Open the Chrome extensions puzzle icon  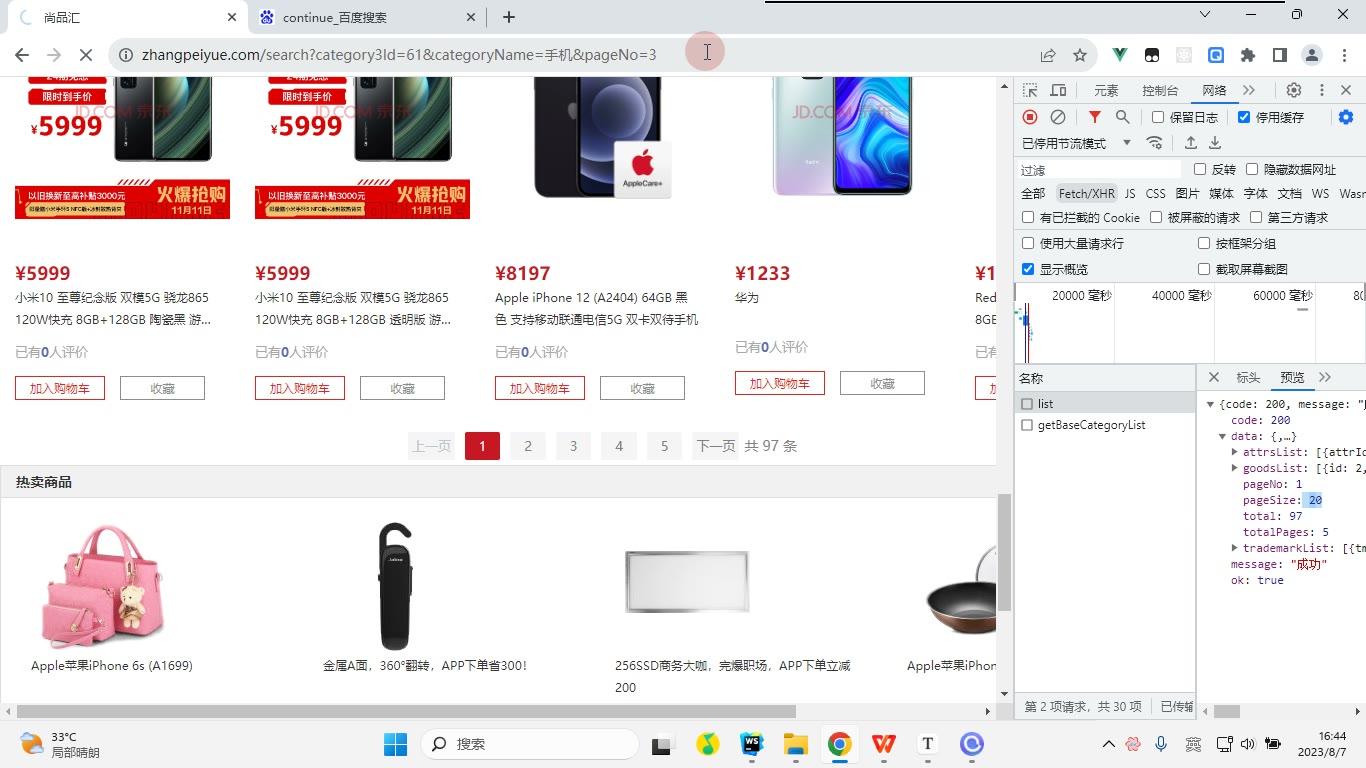pyautogui.click(x=1248, y=55)
